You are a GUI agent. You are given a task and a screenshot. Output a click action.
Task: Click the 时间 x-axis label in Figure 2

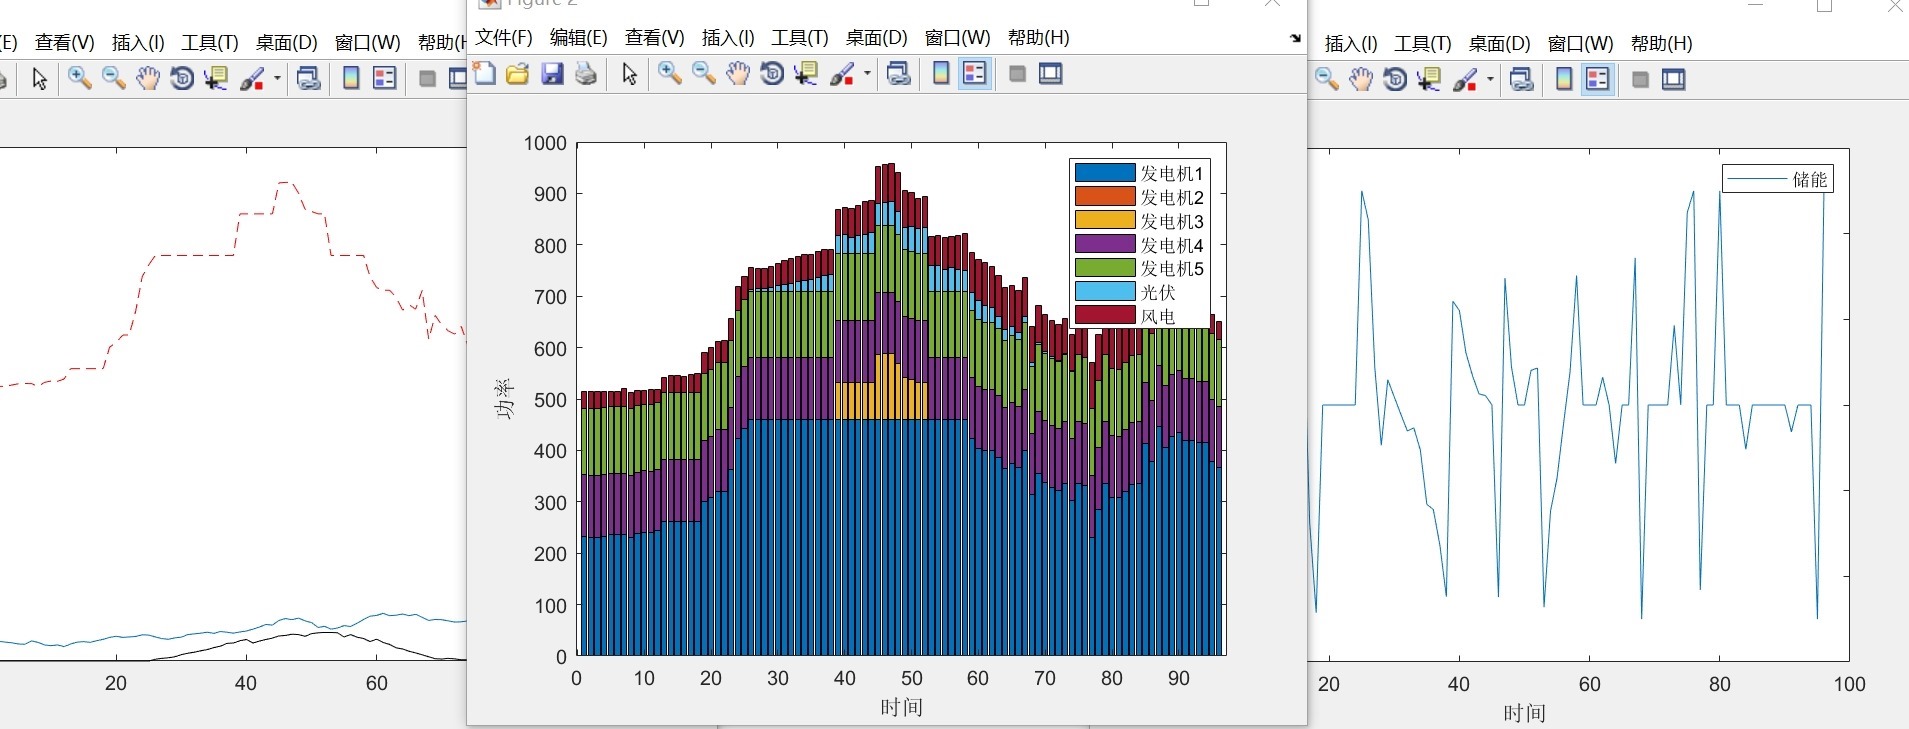pyautogui.click(x=901, y=708)
